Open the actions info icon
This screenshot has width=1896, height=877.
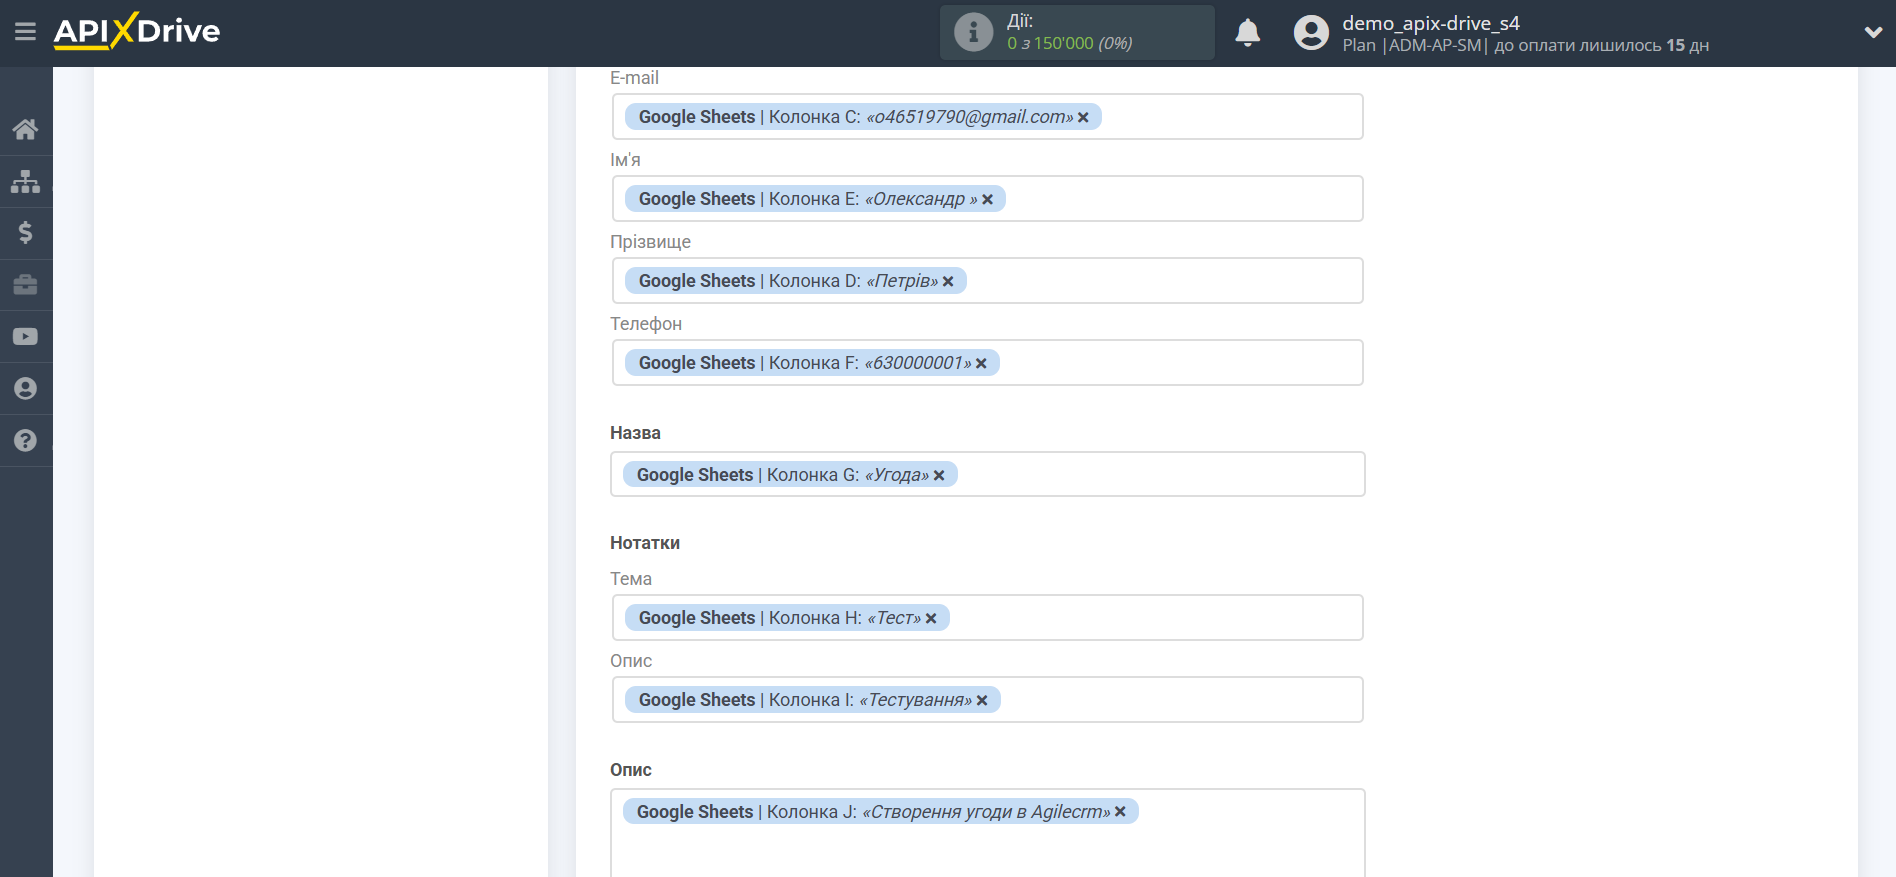coord(973,32)
